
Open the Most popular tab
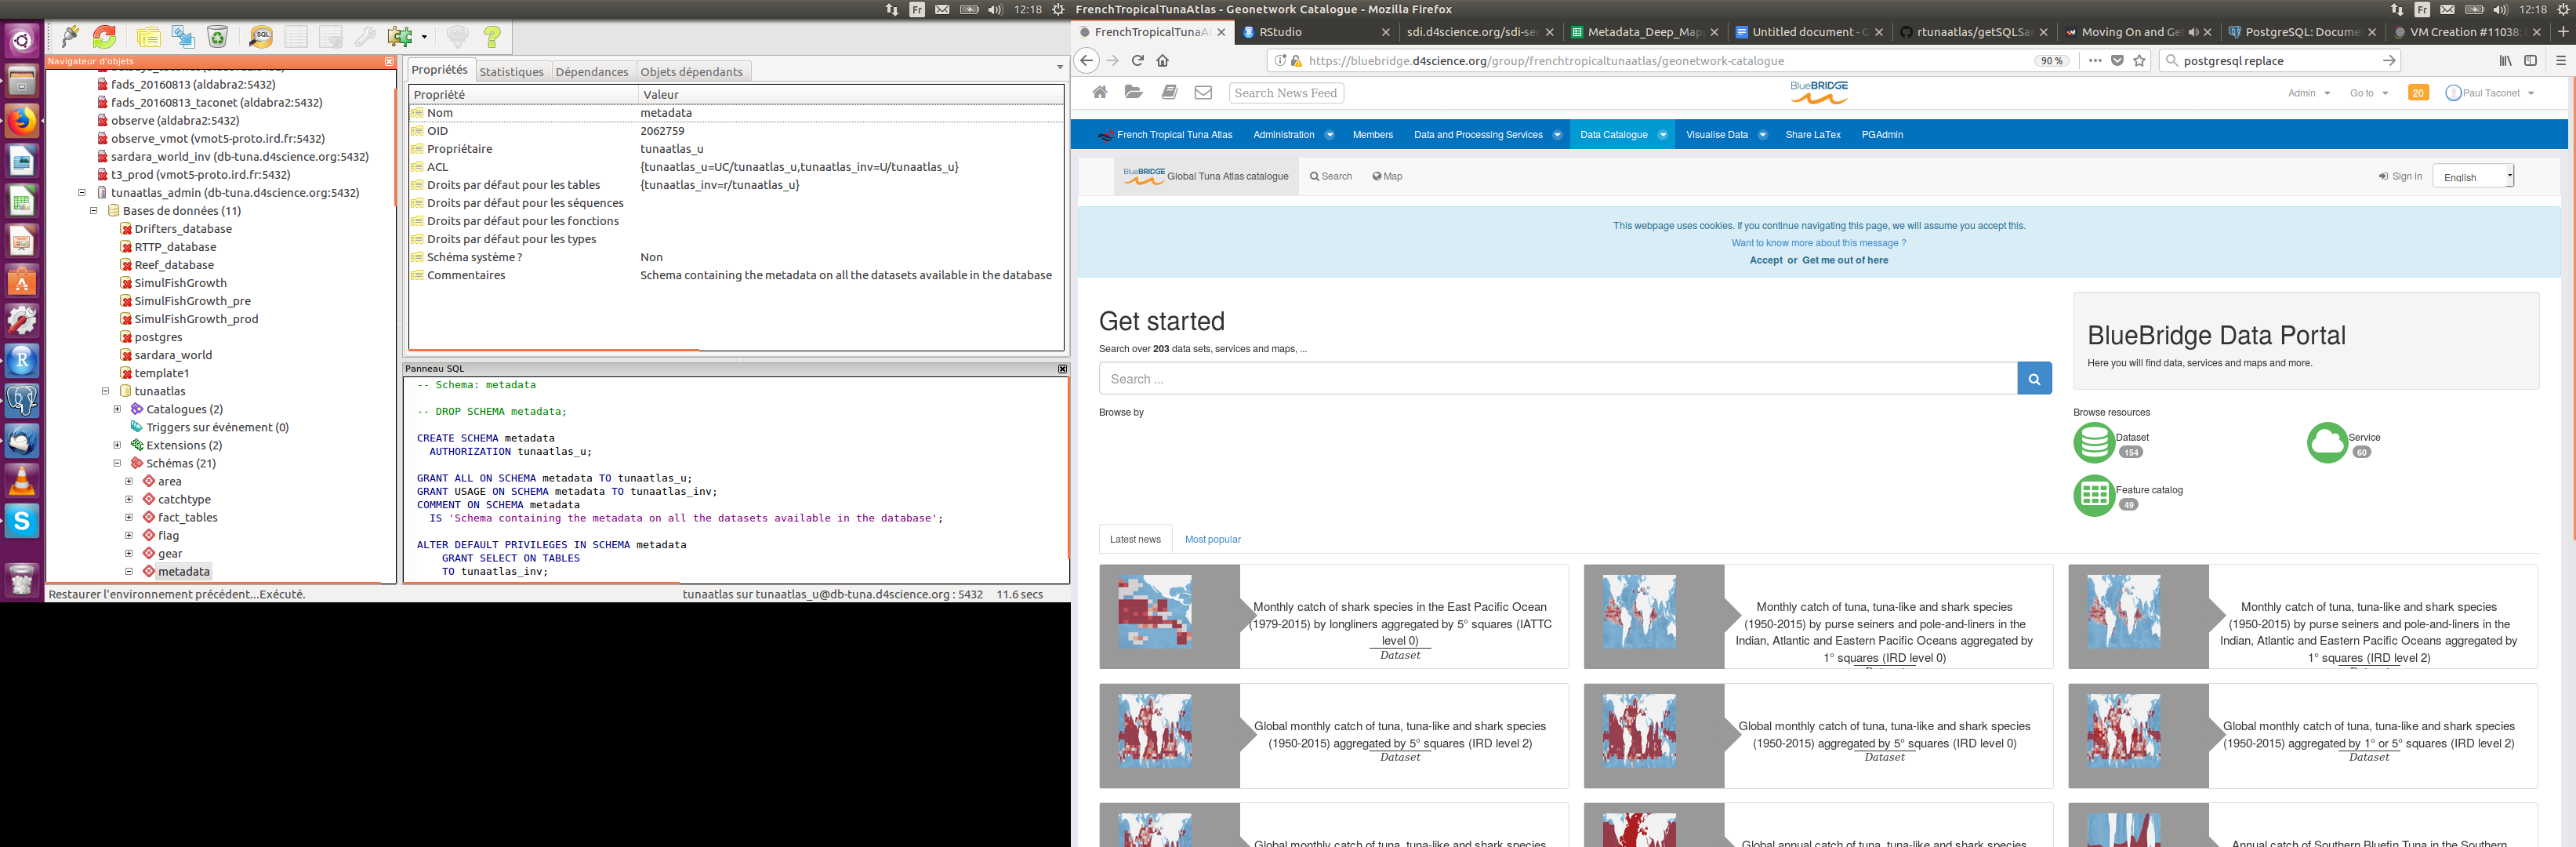(1212, 539)
